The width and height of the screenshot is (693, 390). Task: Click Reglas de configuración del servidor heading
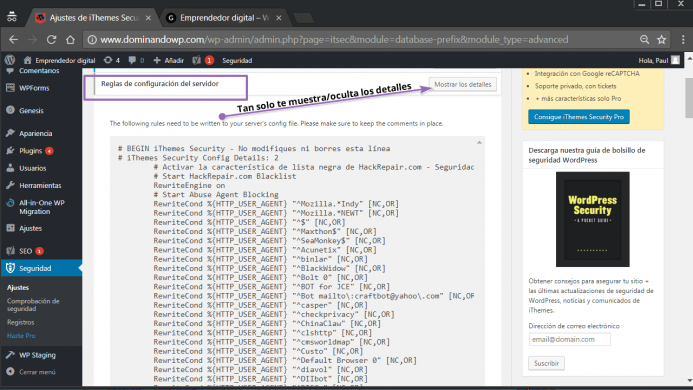point(160,84)
